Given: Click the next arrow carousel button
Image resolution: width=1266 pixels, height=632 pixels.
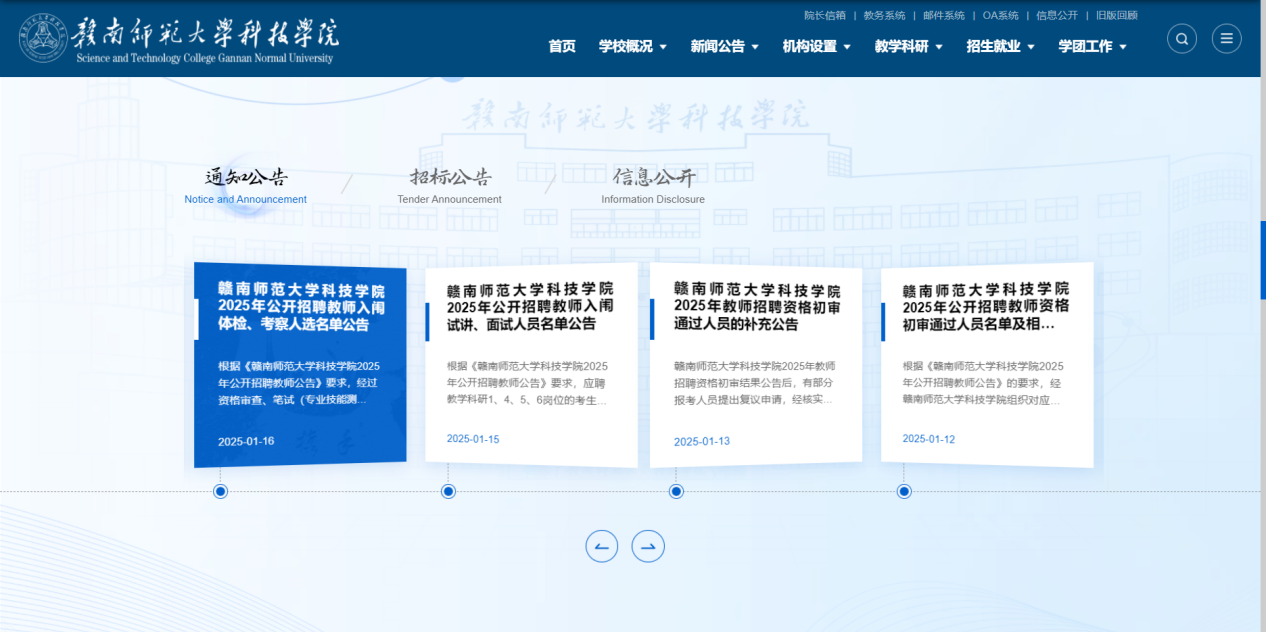Looking at the screenshot, I should pos(648,546).
